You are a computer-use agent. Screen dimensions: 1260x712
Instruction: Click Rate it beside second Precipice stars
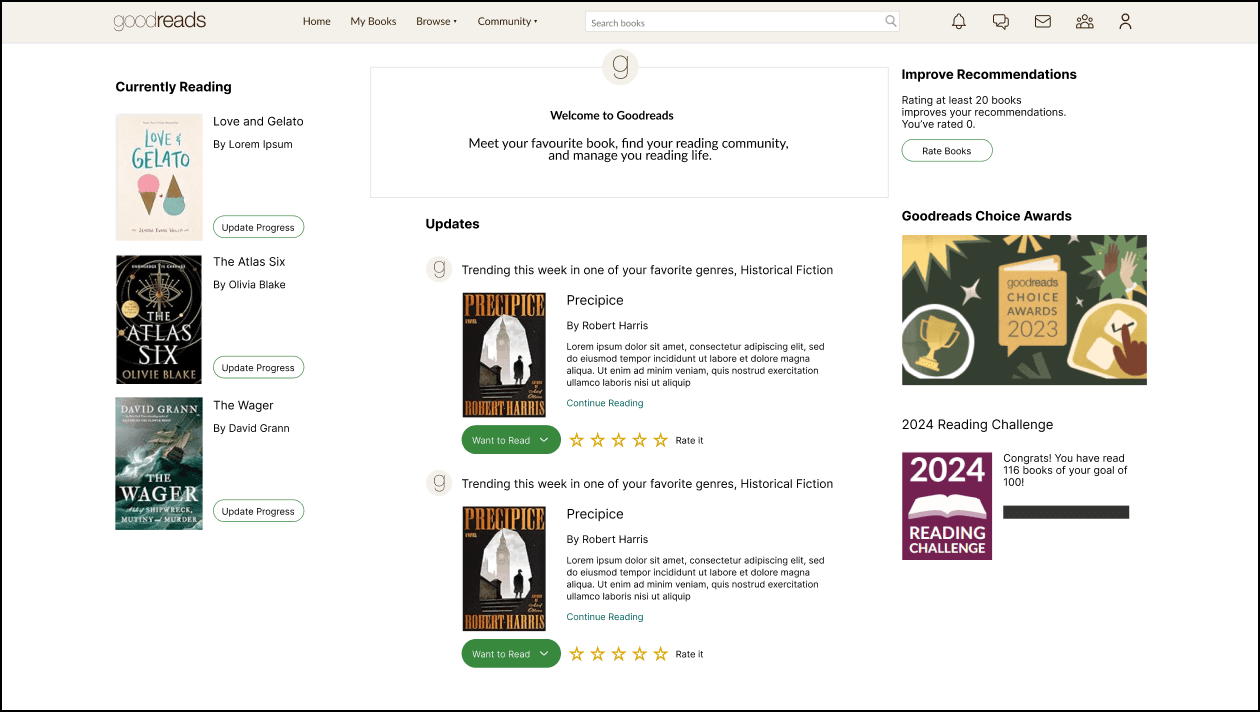point(689,654)
